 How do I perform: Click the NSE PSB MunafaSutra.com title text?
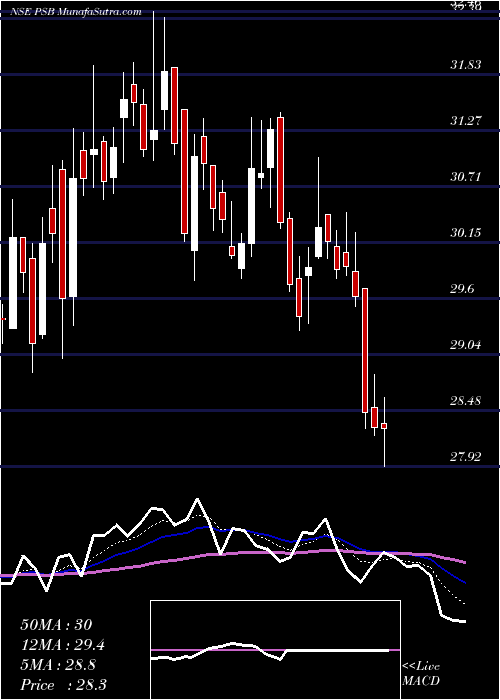pyautogui.click(x=76, y=12)
